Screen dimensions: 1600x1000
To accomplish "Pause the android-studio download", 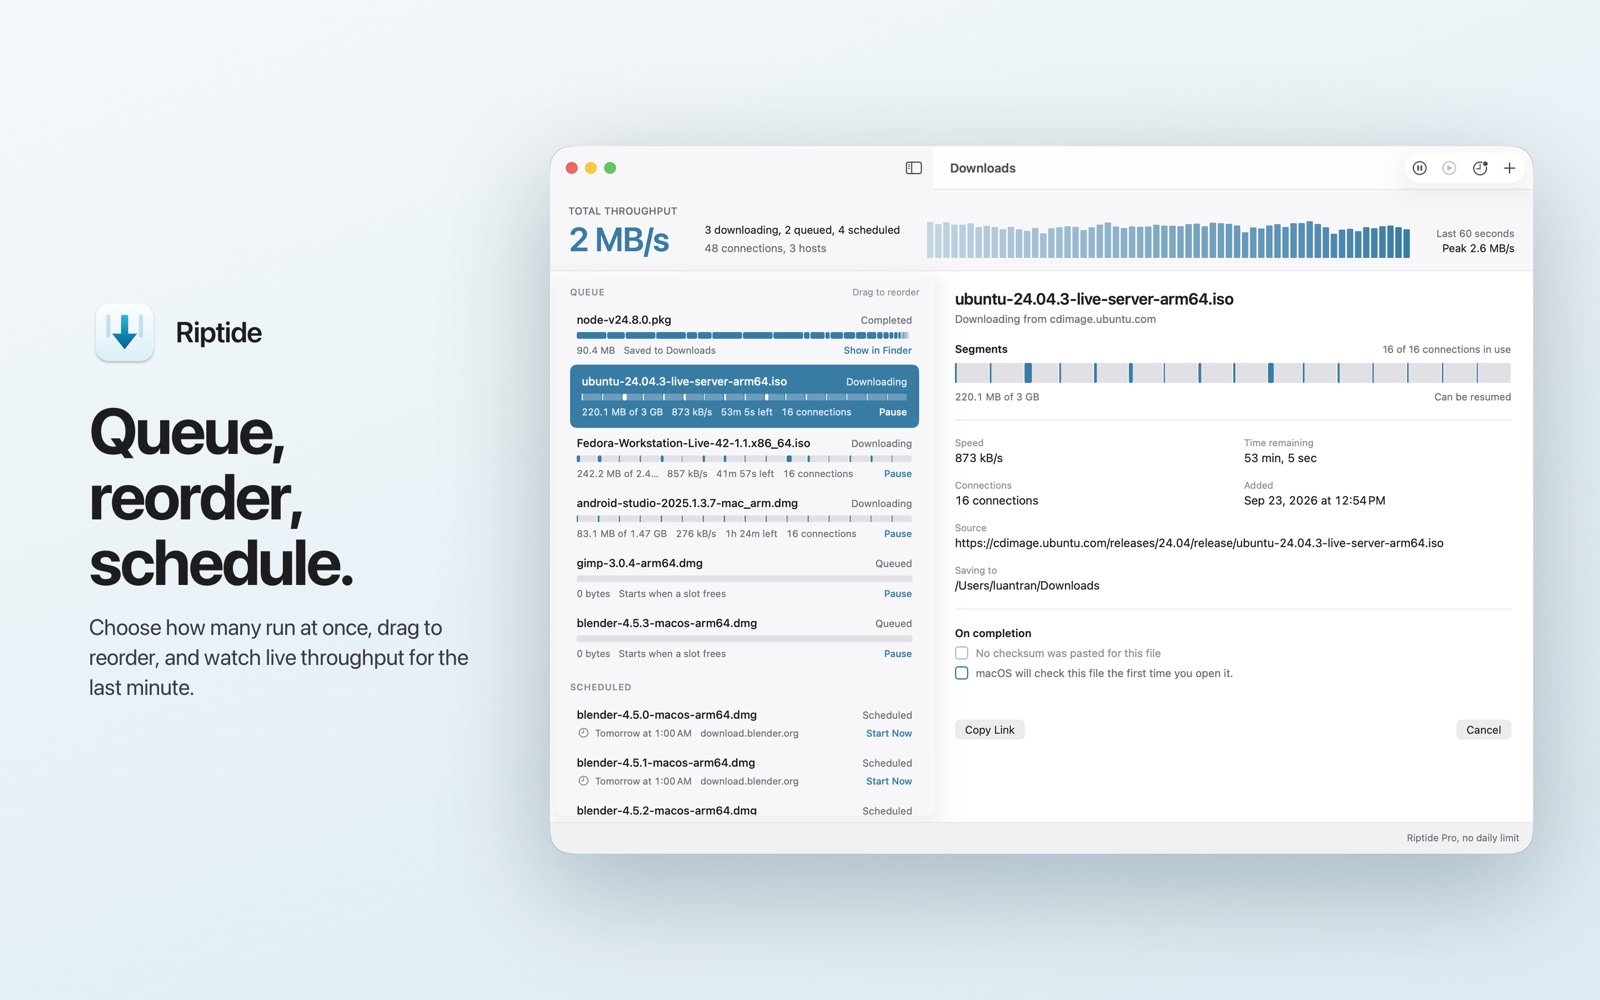I will coord(898,534).
